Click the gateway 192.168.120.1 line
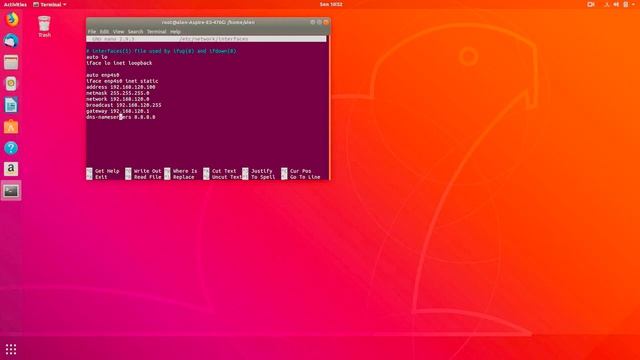 [x=118, y=111]
